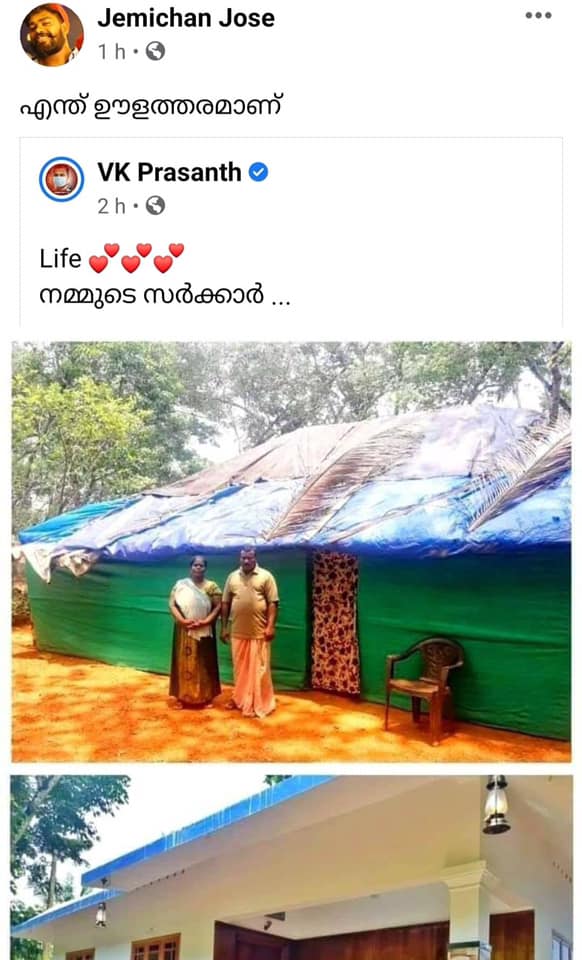Click the Jemichan Jose name link
This screenshot has width=582, height=960.
(186, 18)
